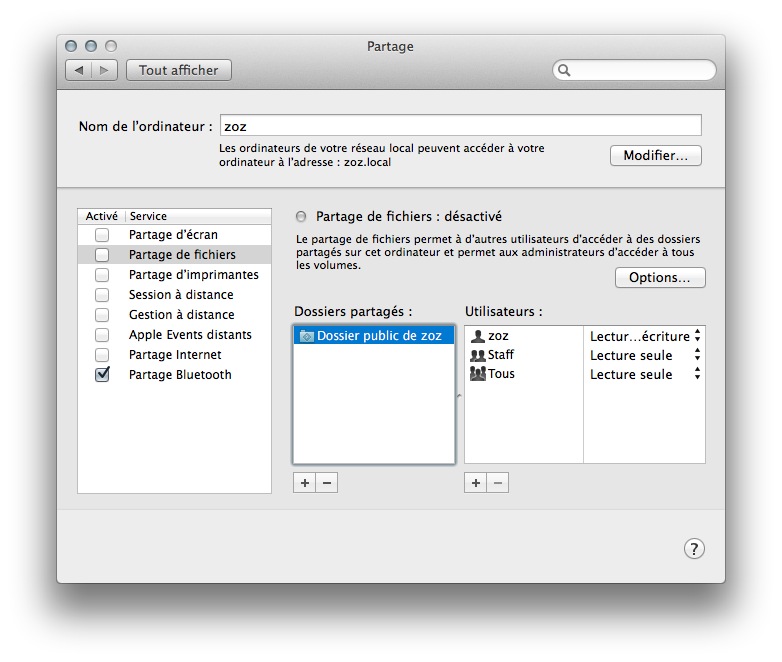Enable the Partage d'écran checkbox
The height and width of the screenshot is (662, 782).
pos(102,235)
